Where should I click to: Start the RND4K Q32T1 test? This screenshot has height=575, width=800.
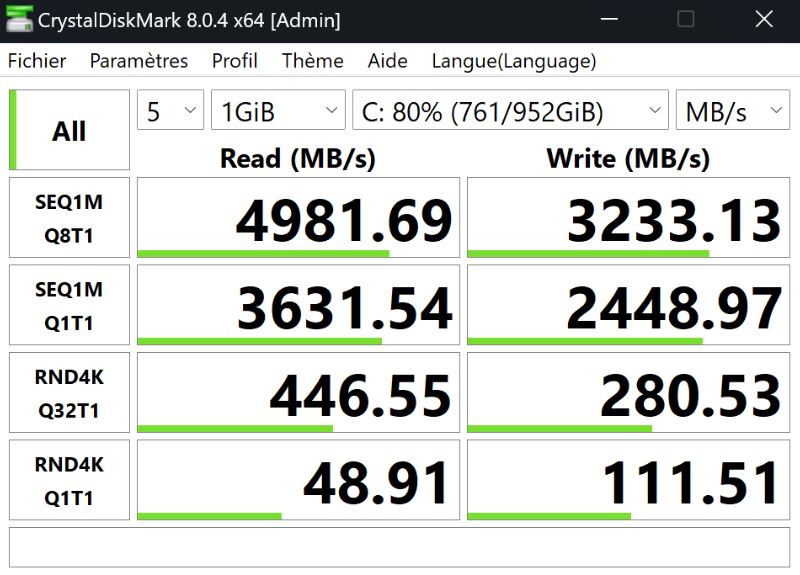(x=69, y=393)
